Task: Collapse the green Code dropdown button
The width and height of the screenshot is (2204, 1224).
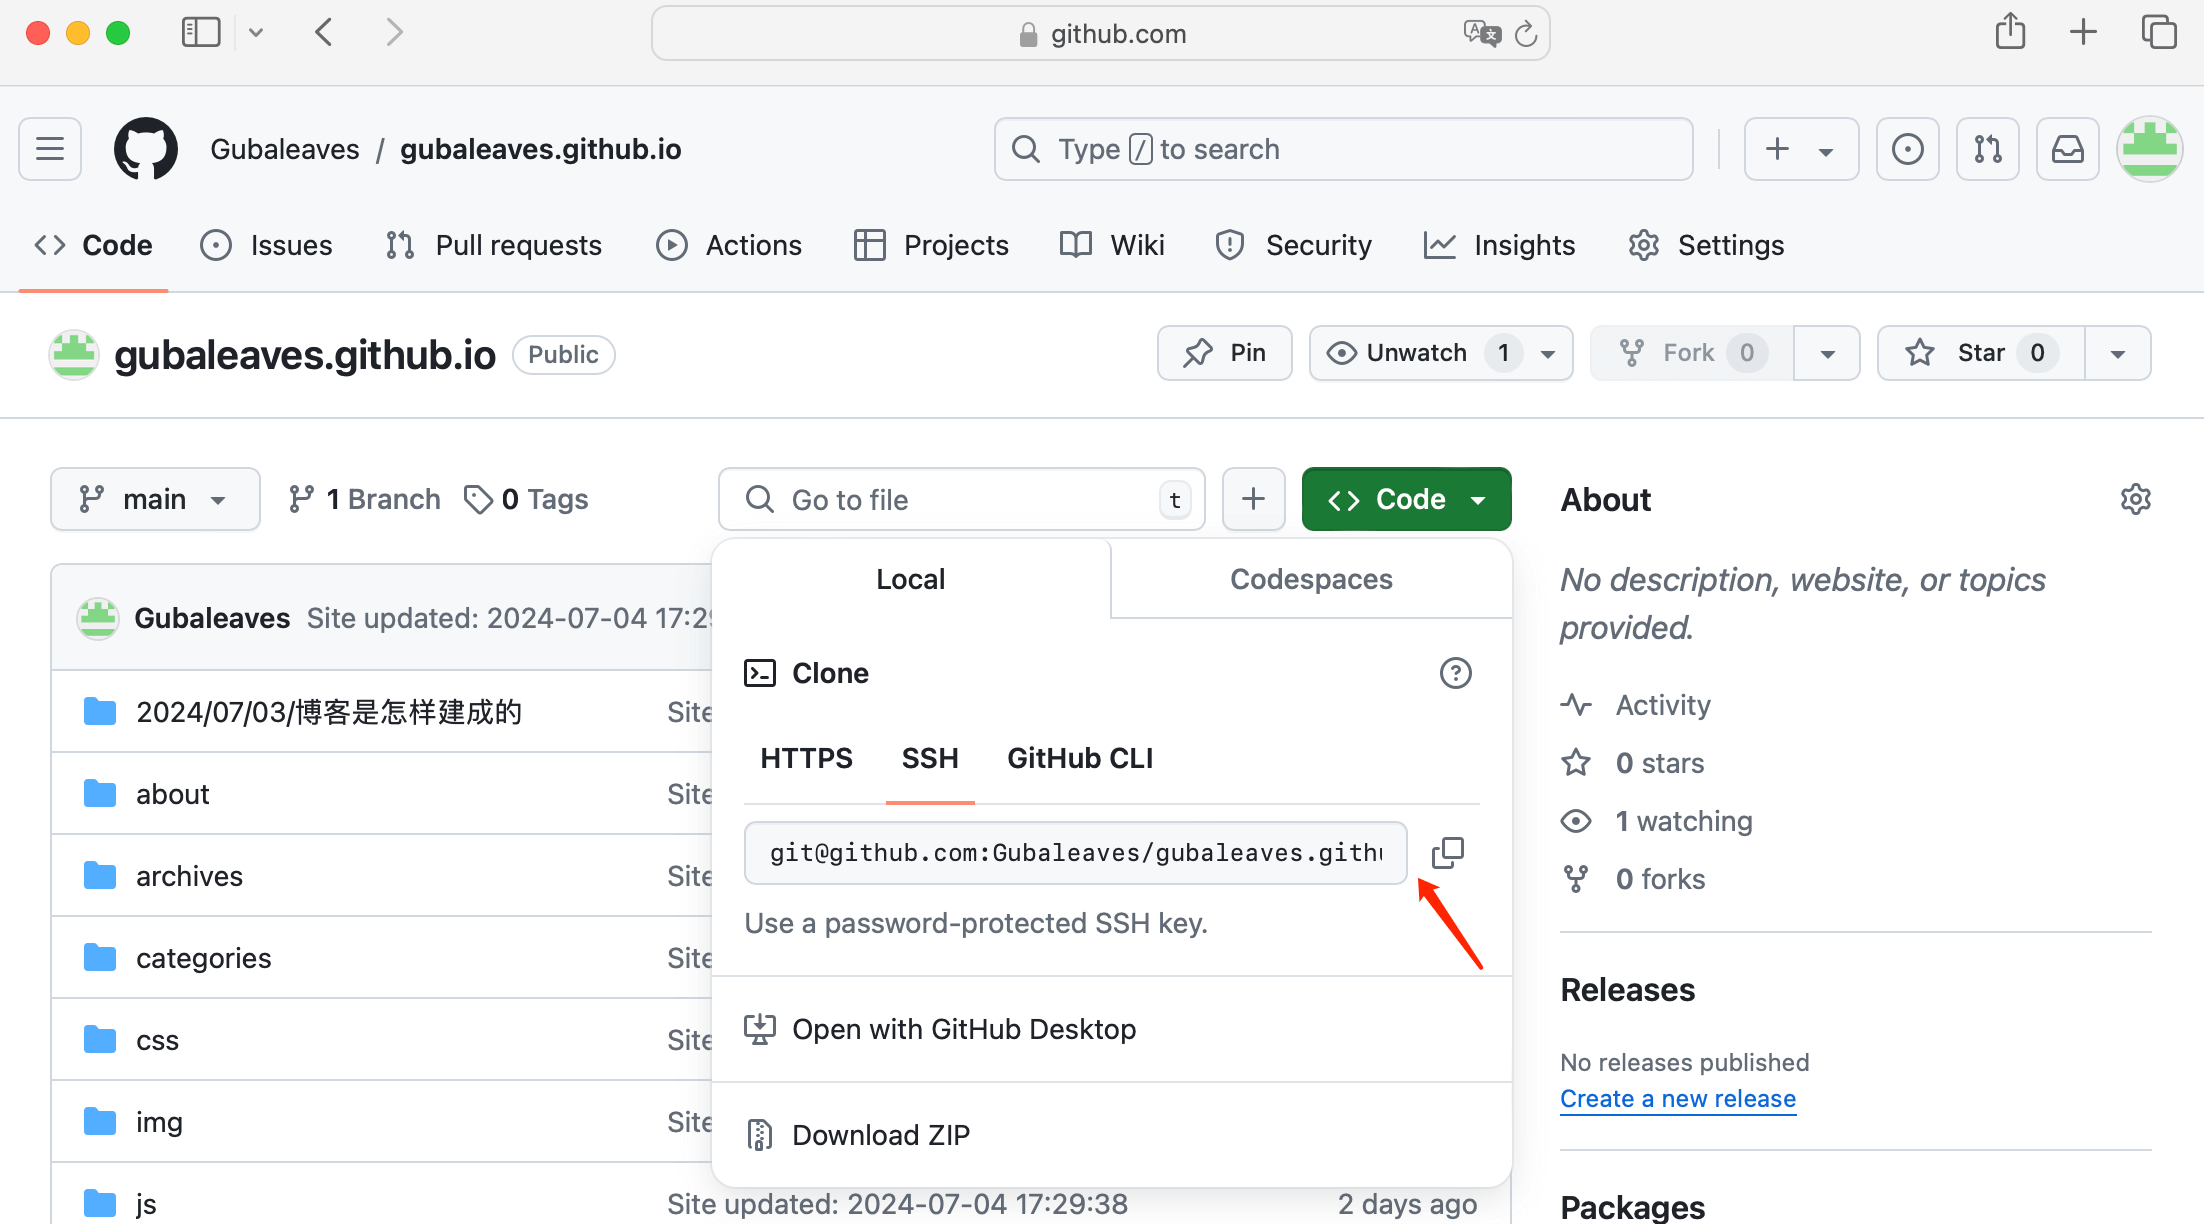Action: (1406, 499)
